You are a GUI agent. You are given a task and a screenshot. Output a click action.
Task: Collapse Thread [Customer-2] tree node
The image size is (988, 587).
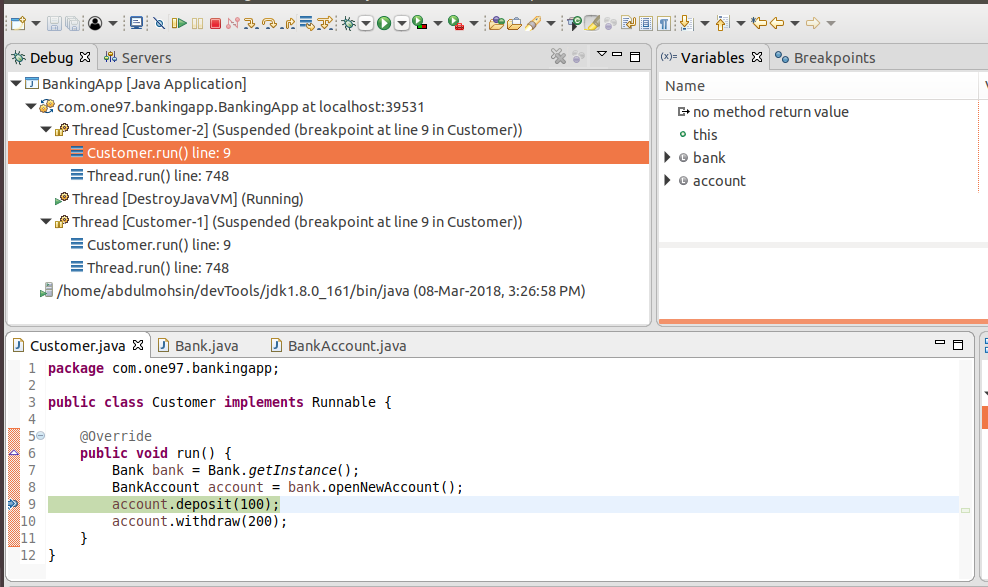pyautogui.click(x=46, y=130)
